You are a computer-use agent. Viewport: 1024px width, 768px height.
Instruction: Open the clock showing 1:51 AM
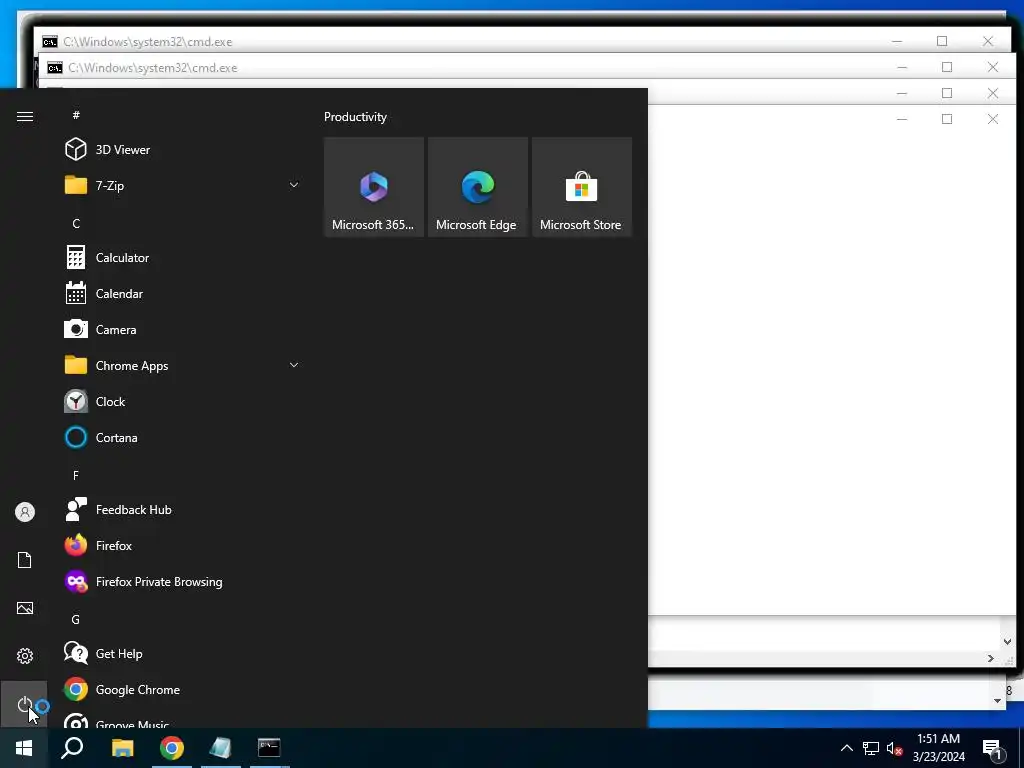coord(938,748)
